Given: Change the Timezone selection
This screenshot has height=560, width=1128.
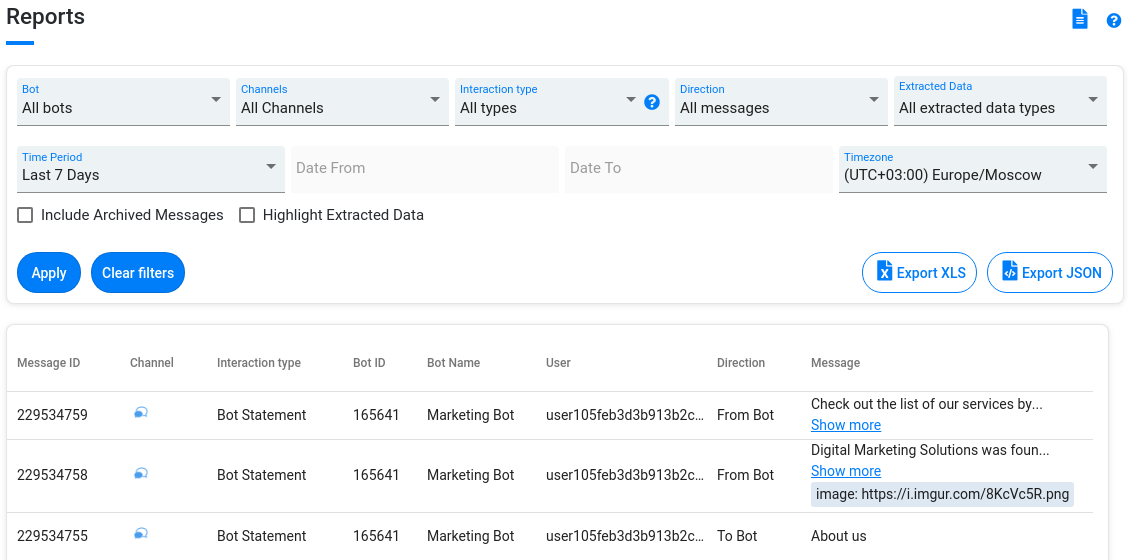Looking at the screenshot, I should [971, 169].
